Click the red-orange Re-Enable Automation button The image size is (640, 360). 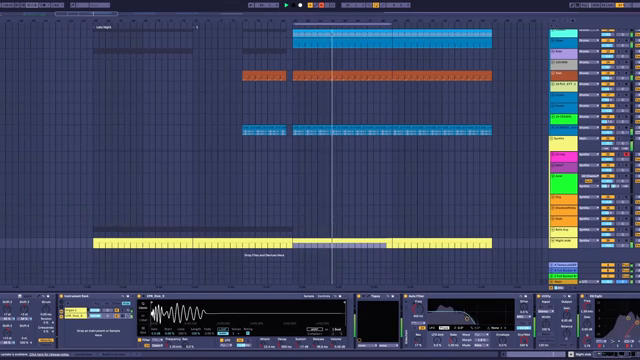pos(321,5)
